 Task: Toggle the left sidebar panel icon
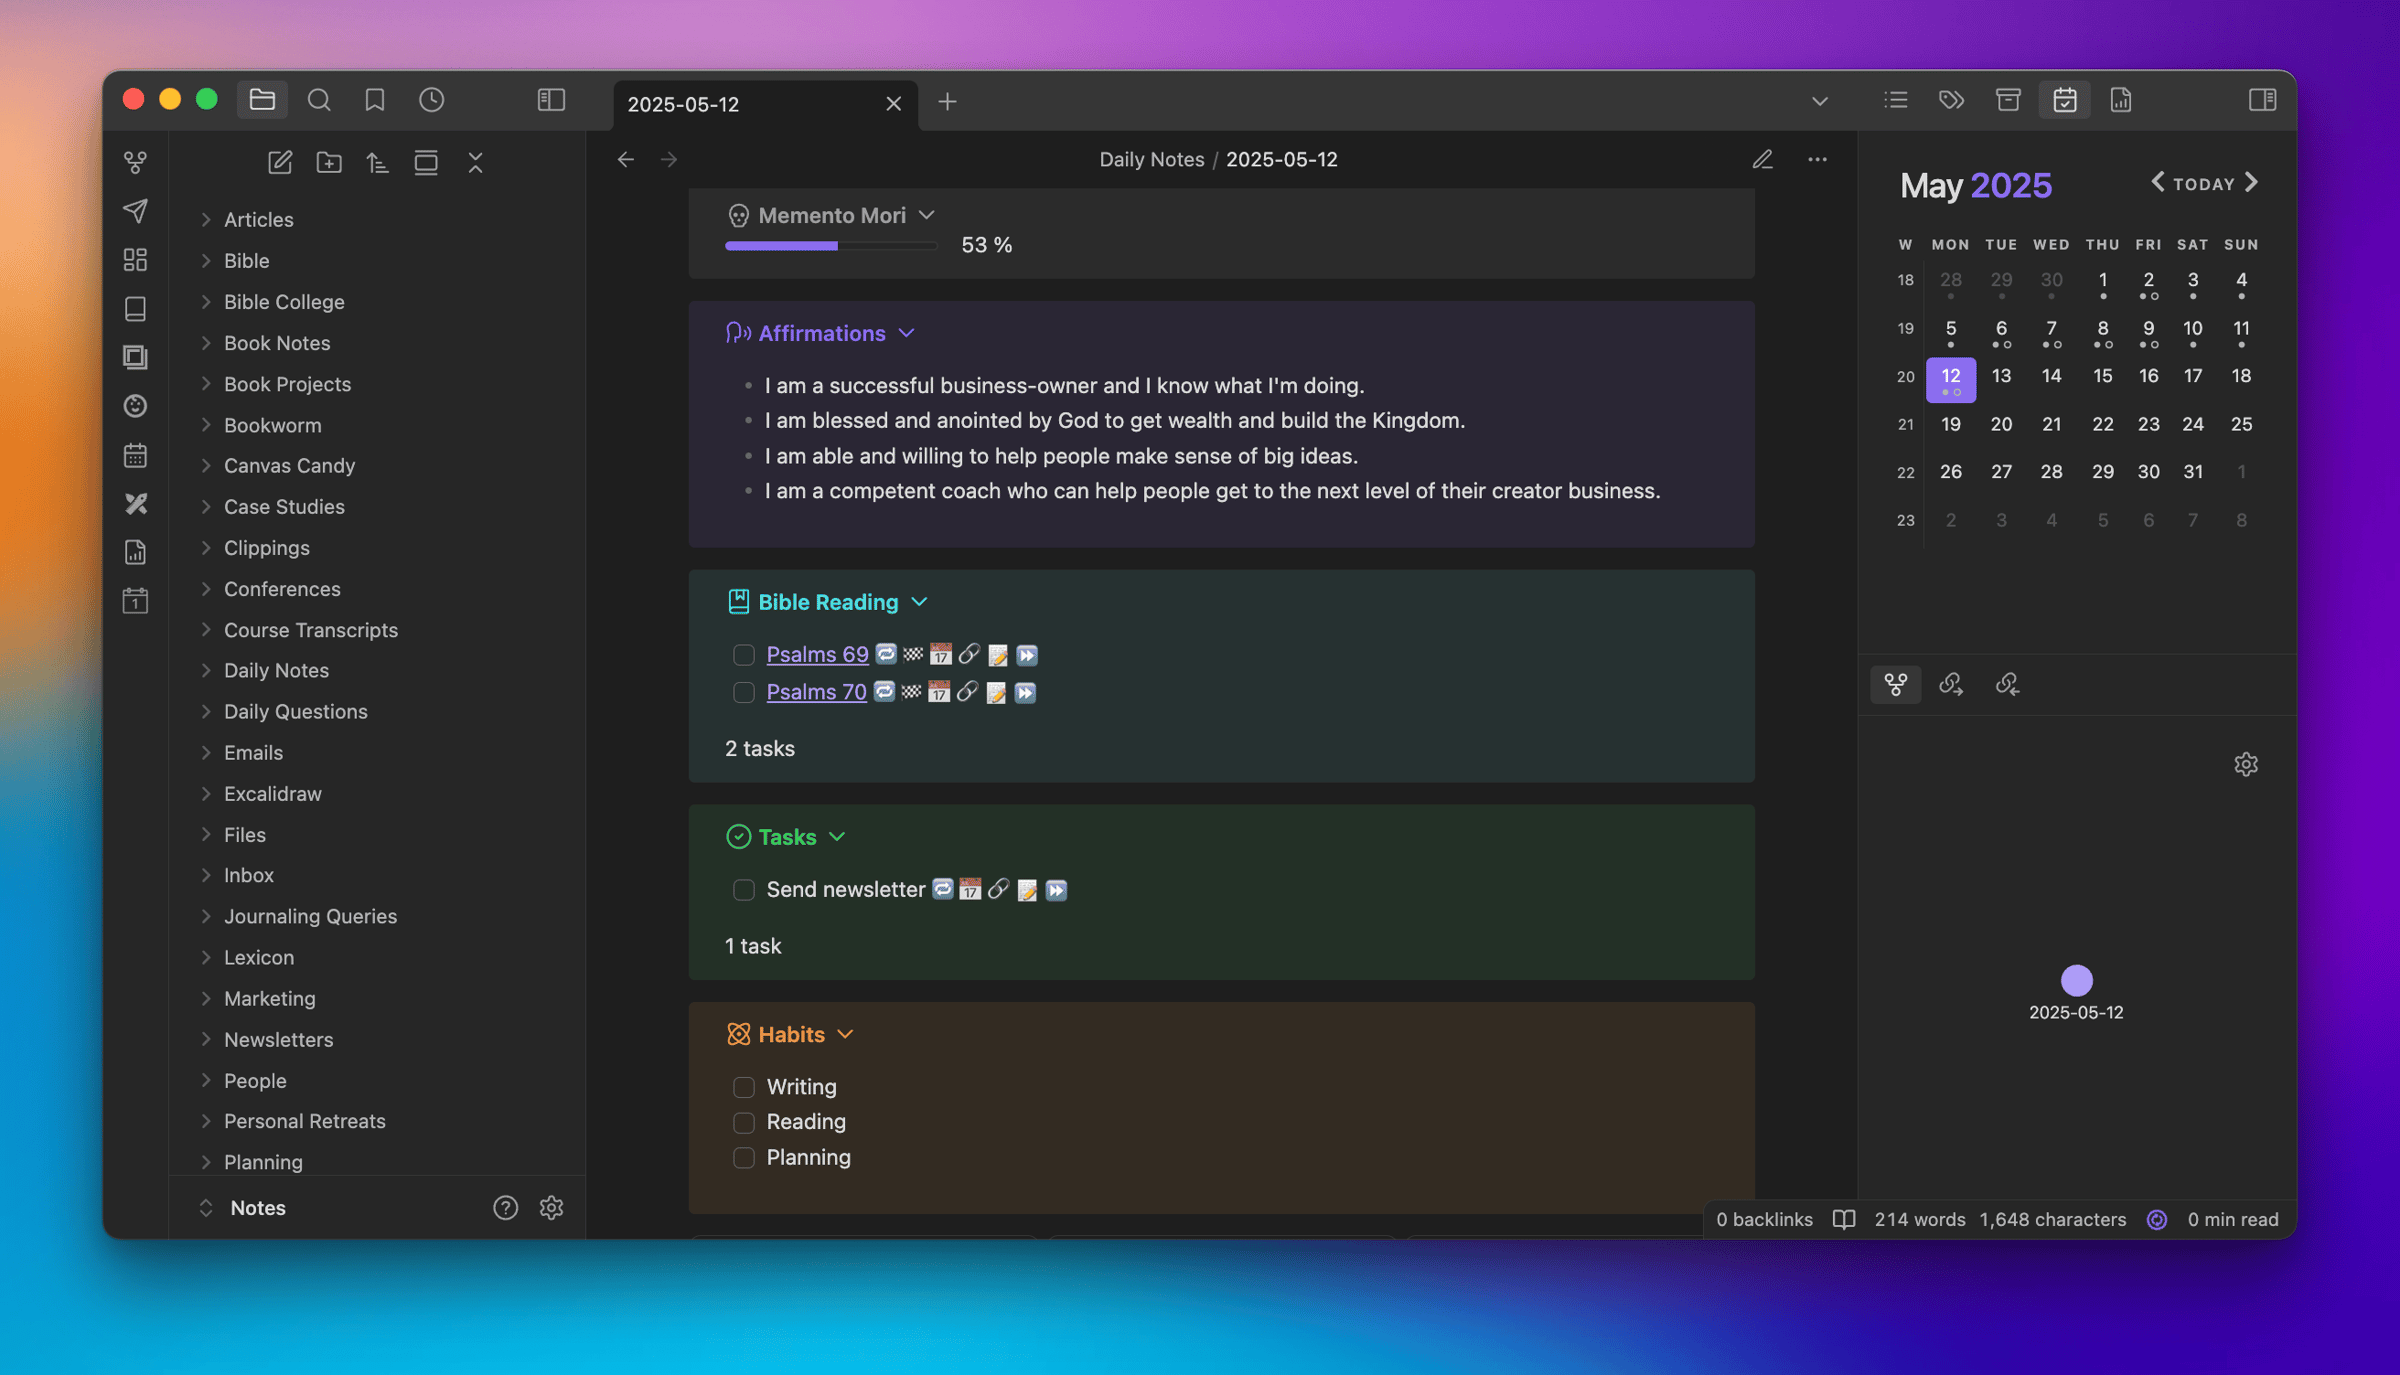pos(551,100)
